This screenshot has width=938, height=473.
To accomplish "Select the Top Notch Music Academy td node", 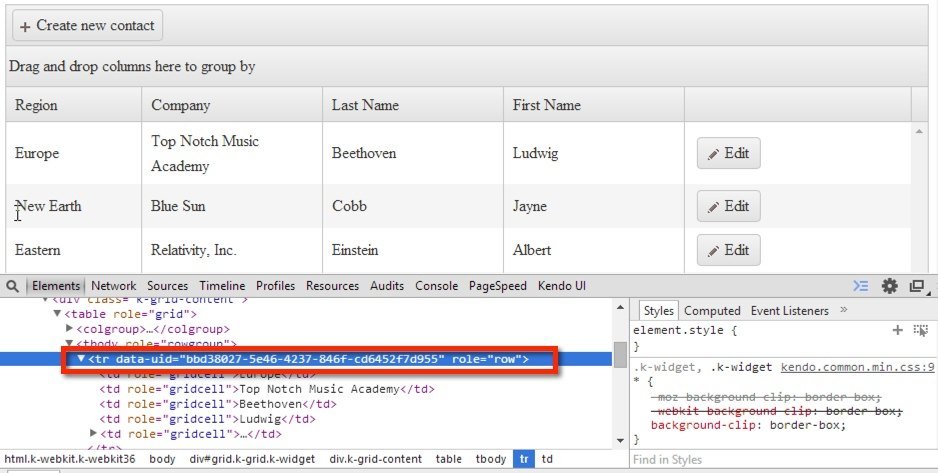I will 267,389.
